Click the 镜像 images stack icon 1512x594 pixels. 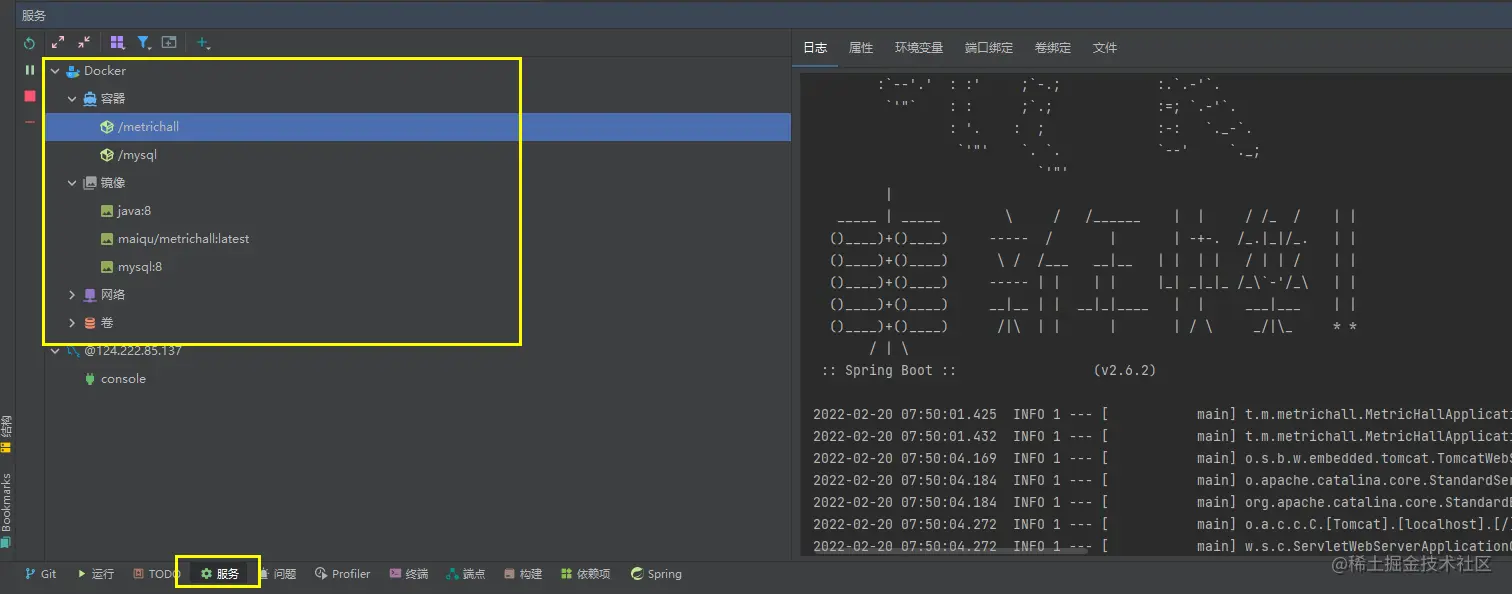90,183
